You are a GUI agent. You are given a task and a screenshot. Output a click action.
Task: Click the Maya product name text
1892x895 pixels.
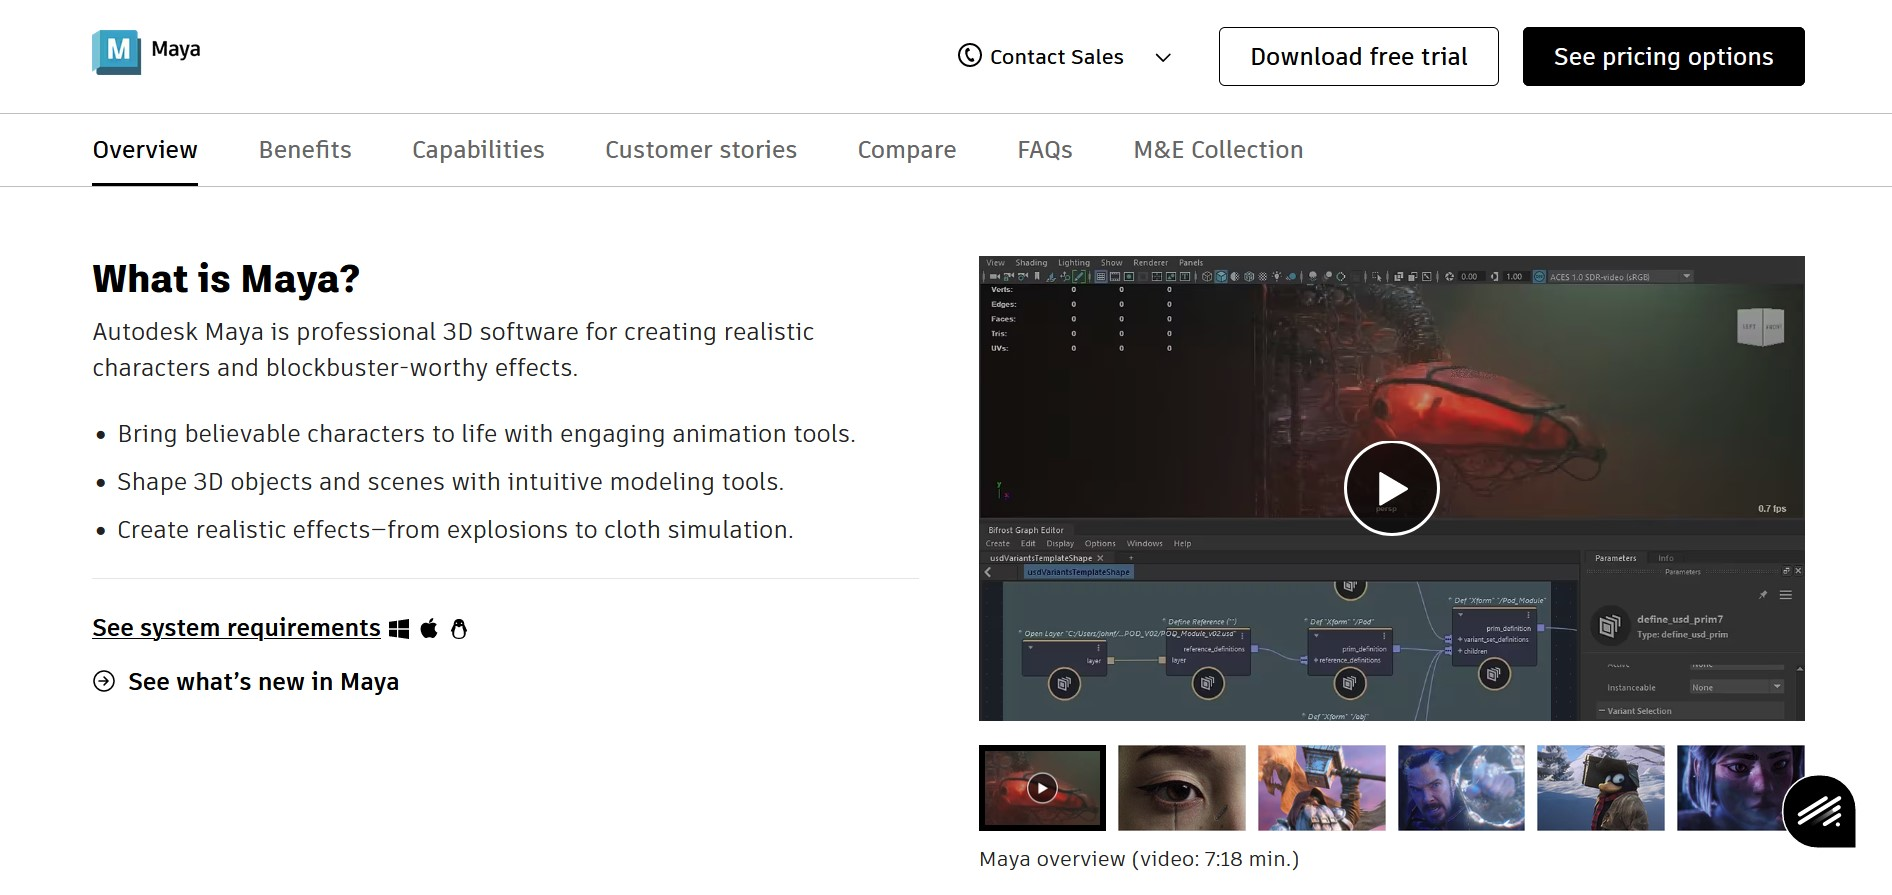(176, 49)
